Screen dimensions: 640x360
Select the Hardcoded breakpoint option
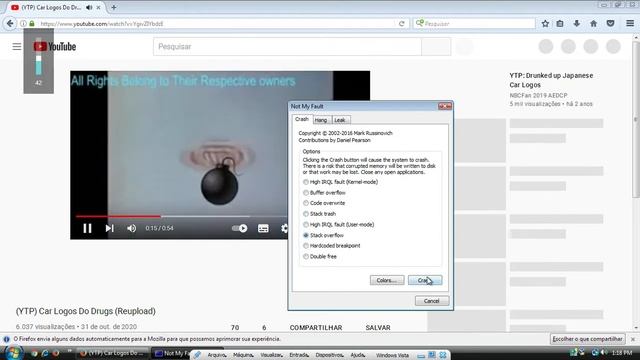point(331,246)
